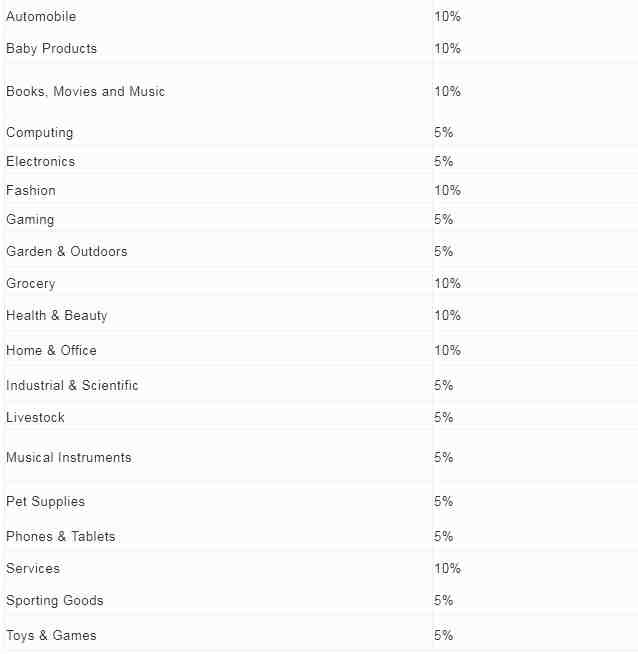Select the Grocery category text
This screenshot has height=654, width=638.
[31, 283]
